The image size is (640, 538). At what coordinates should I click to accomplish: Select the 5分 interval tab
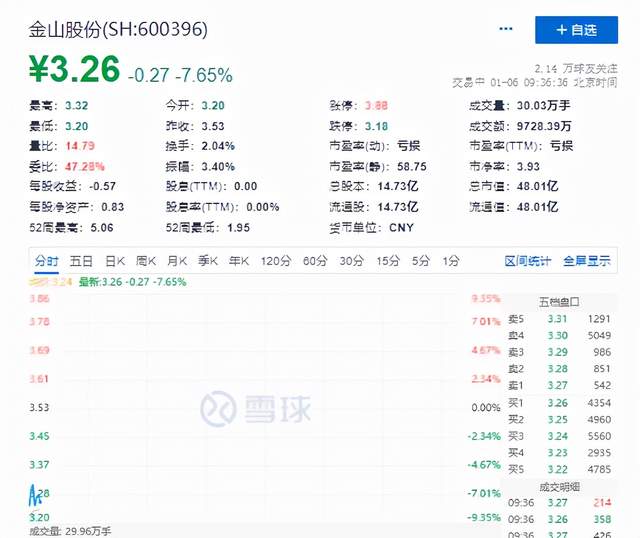[420, 261]
